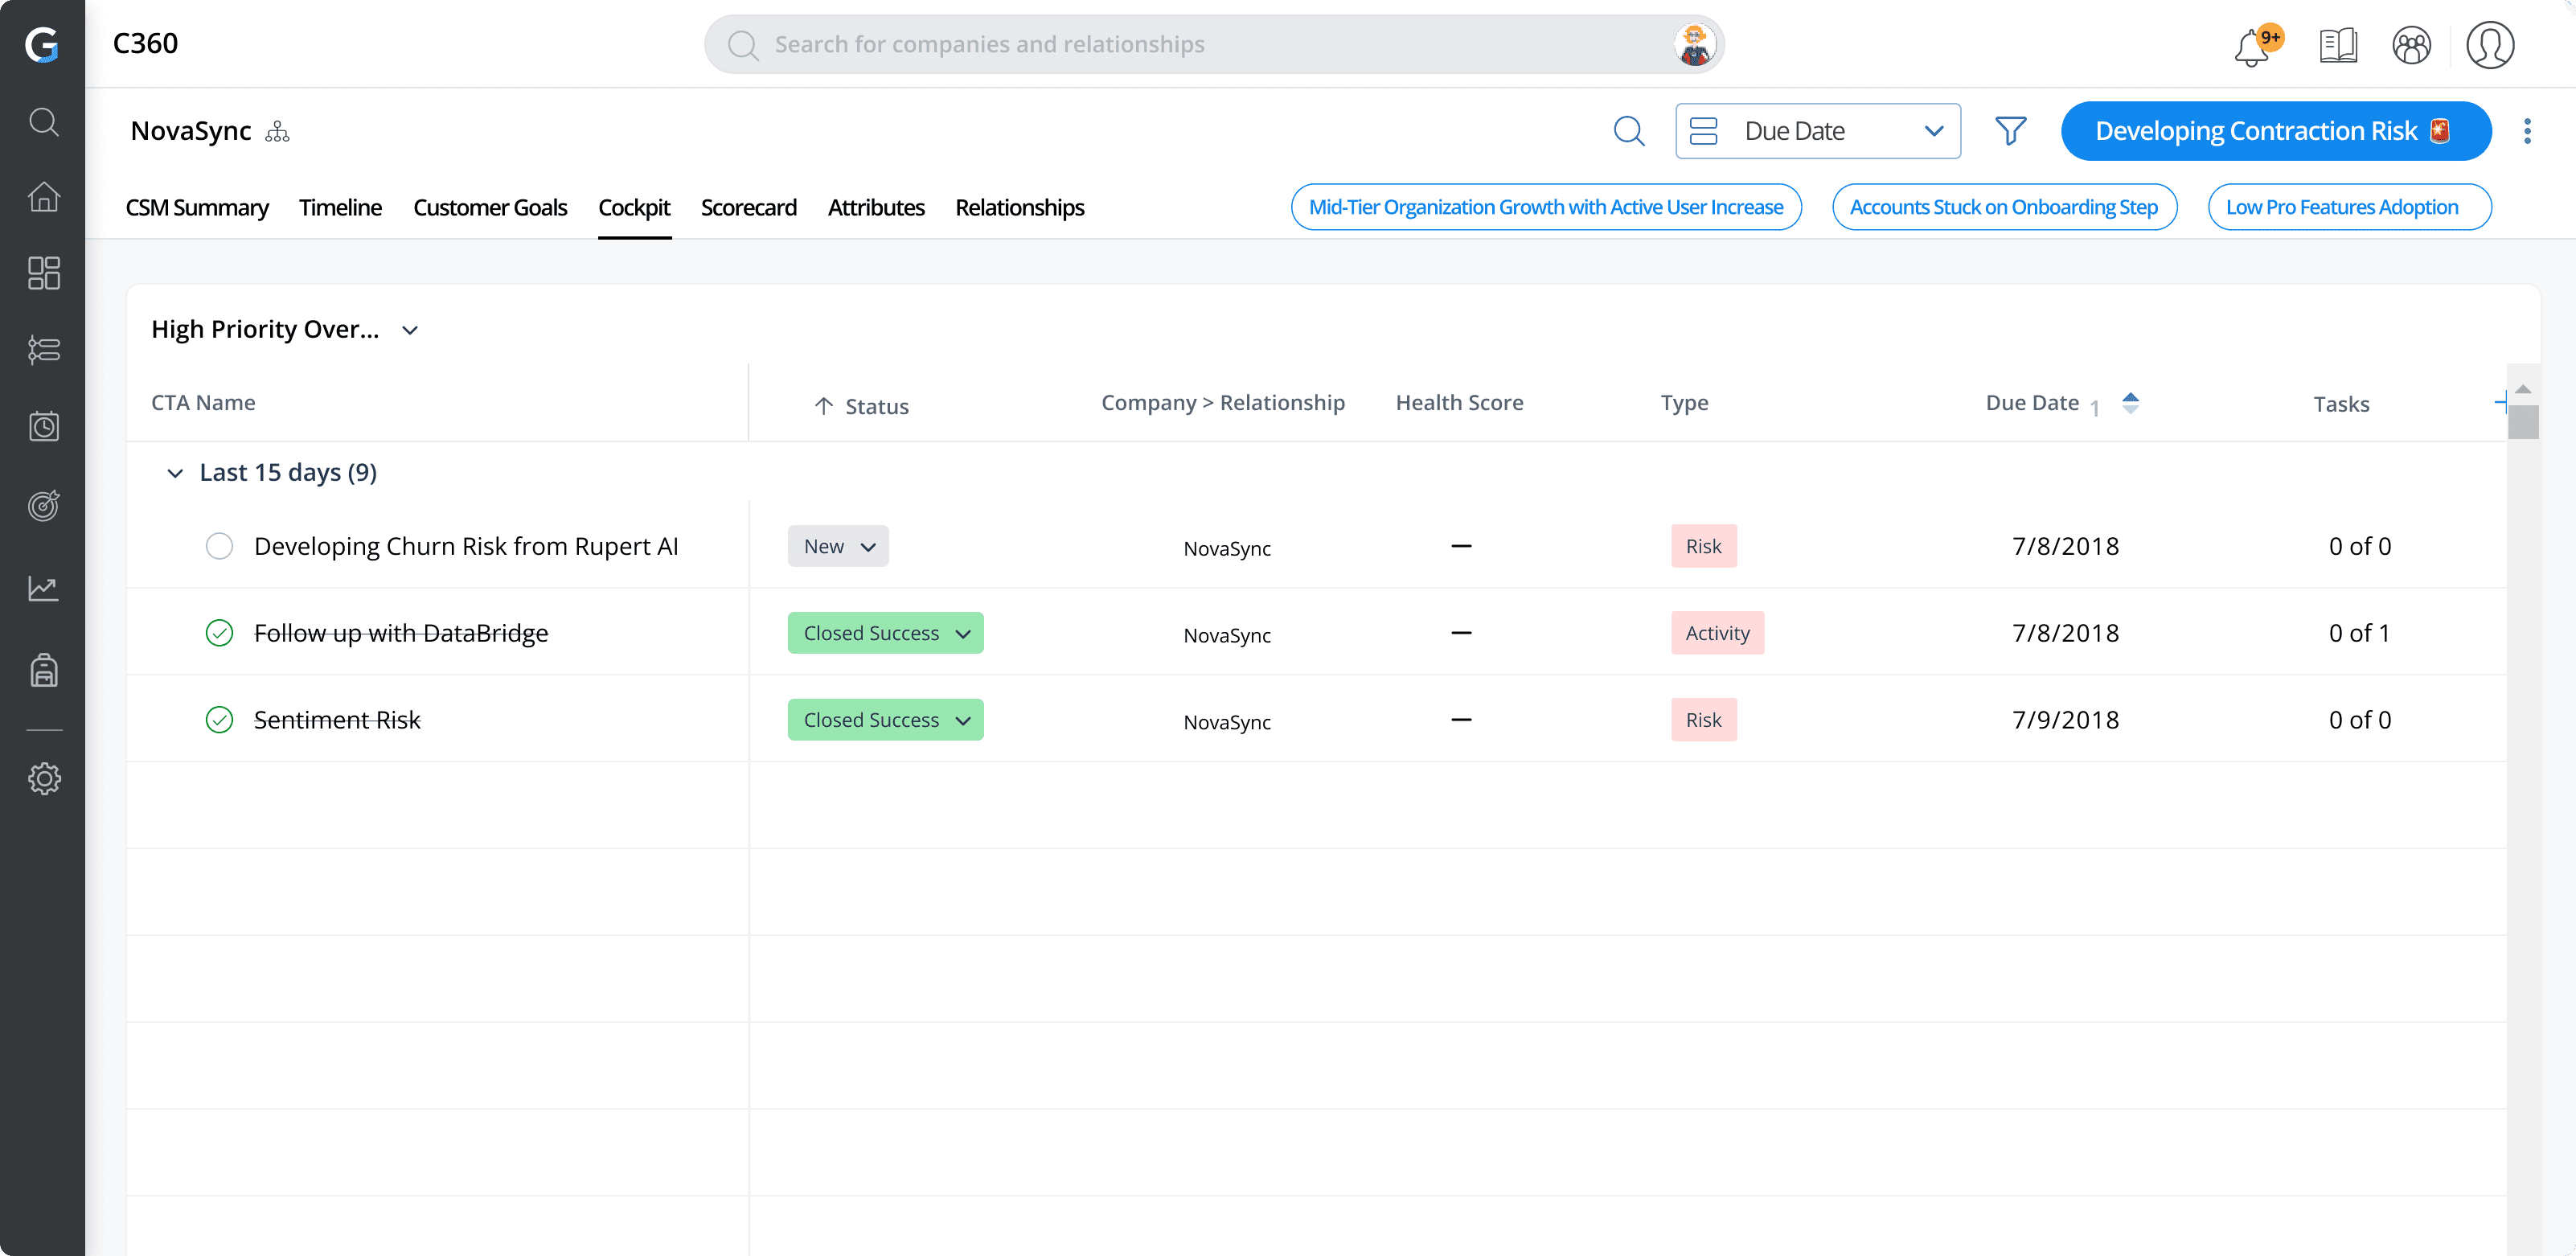Click Mid-Tier Organization Growth with Active User Increase
Screen dimensions: 2576x1256
1546,207
